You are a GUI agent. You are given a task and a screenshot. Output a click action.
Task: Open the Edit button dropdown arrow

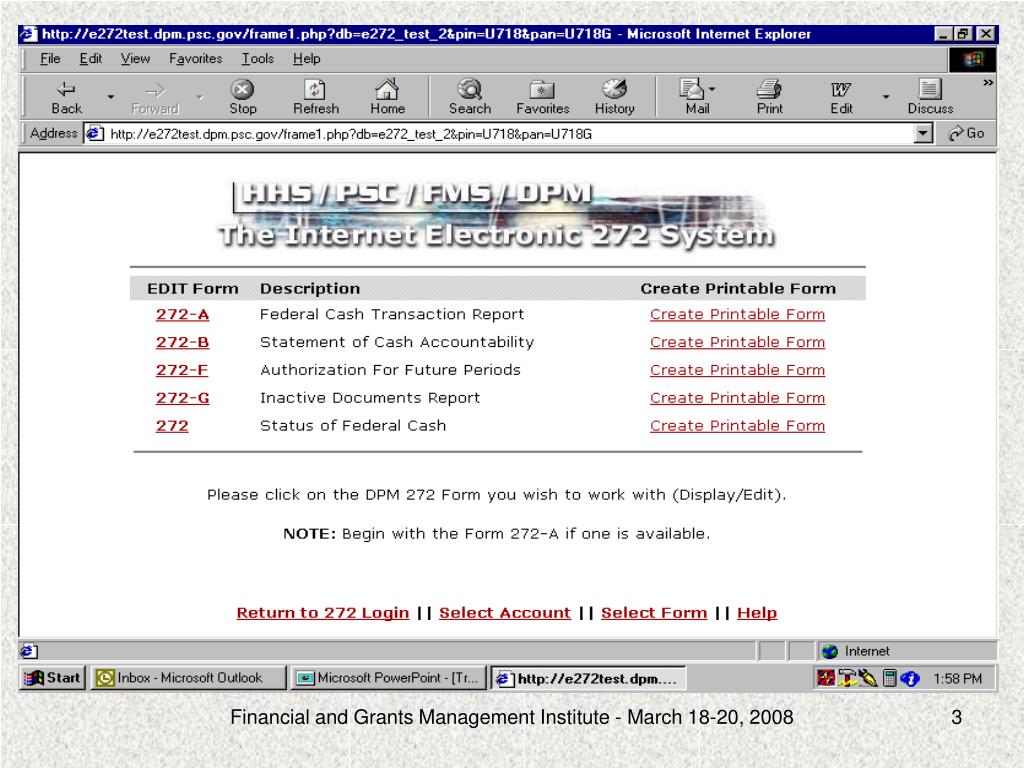click(886, 97)
